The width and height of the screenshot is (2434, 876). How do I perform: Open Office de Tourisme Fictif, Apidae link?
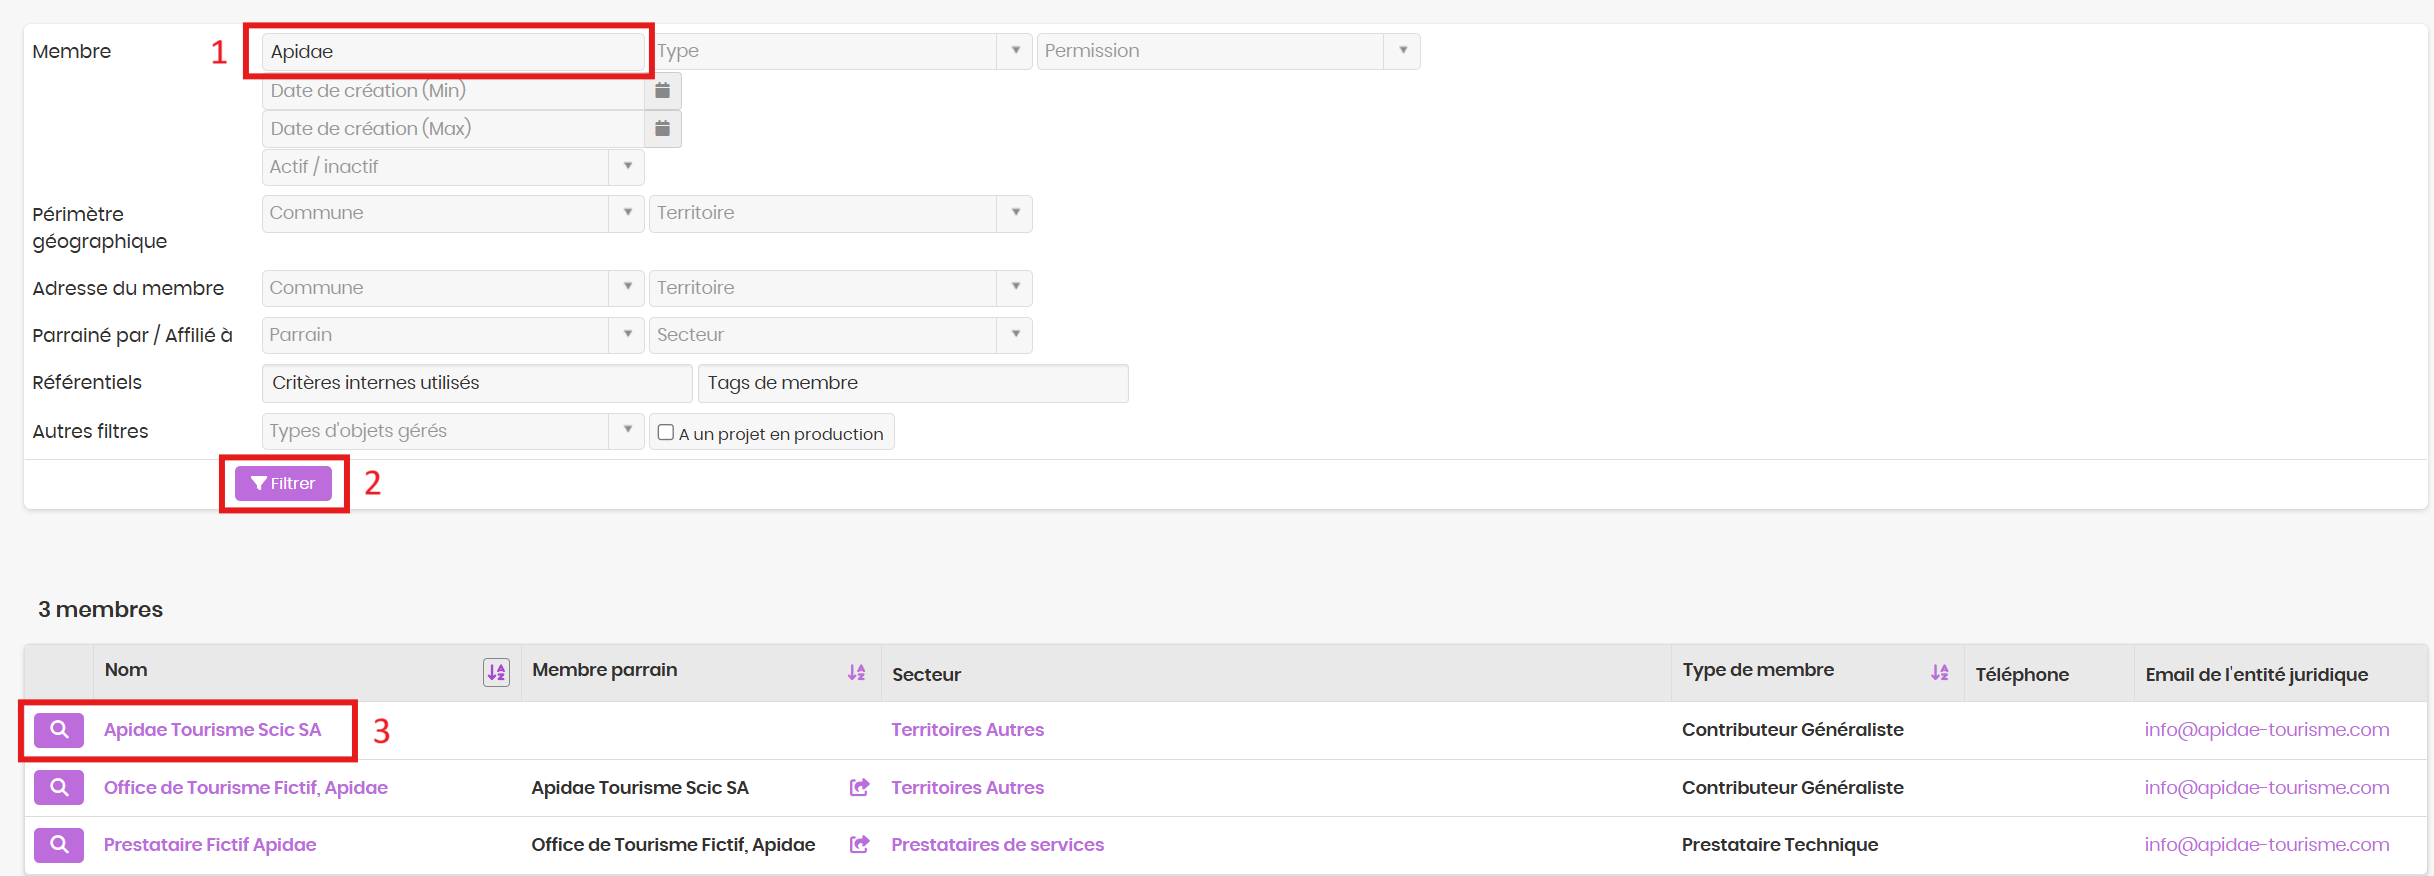pyautogui.click(x=246, y=788)
